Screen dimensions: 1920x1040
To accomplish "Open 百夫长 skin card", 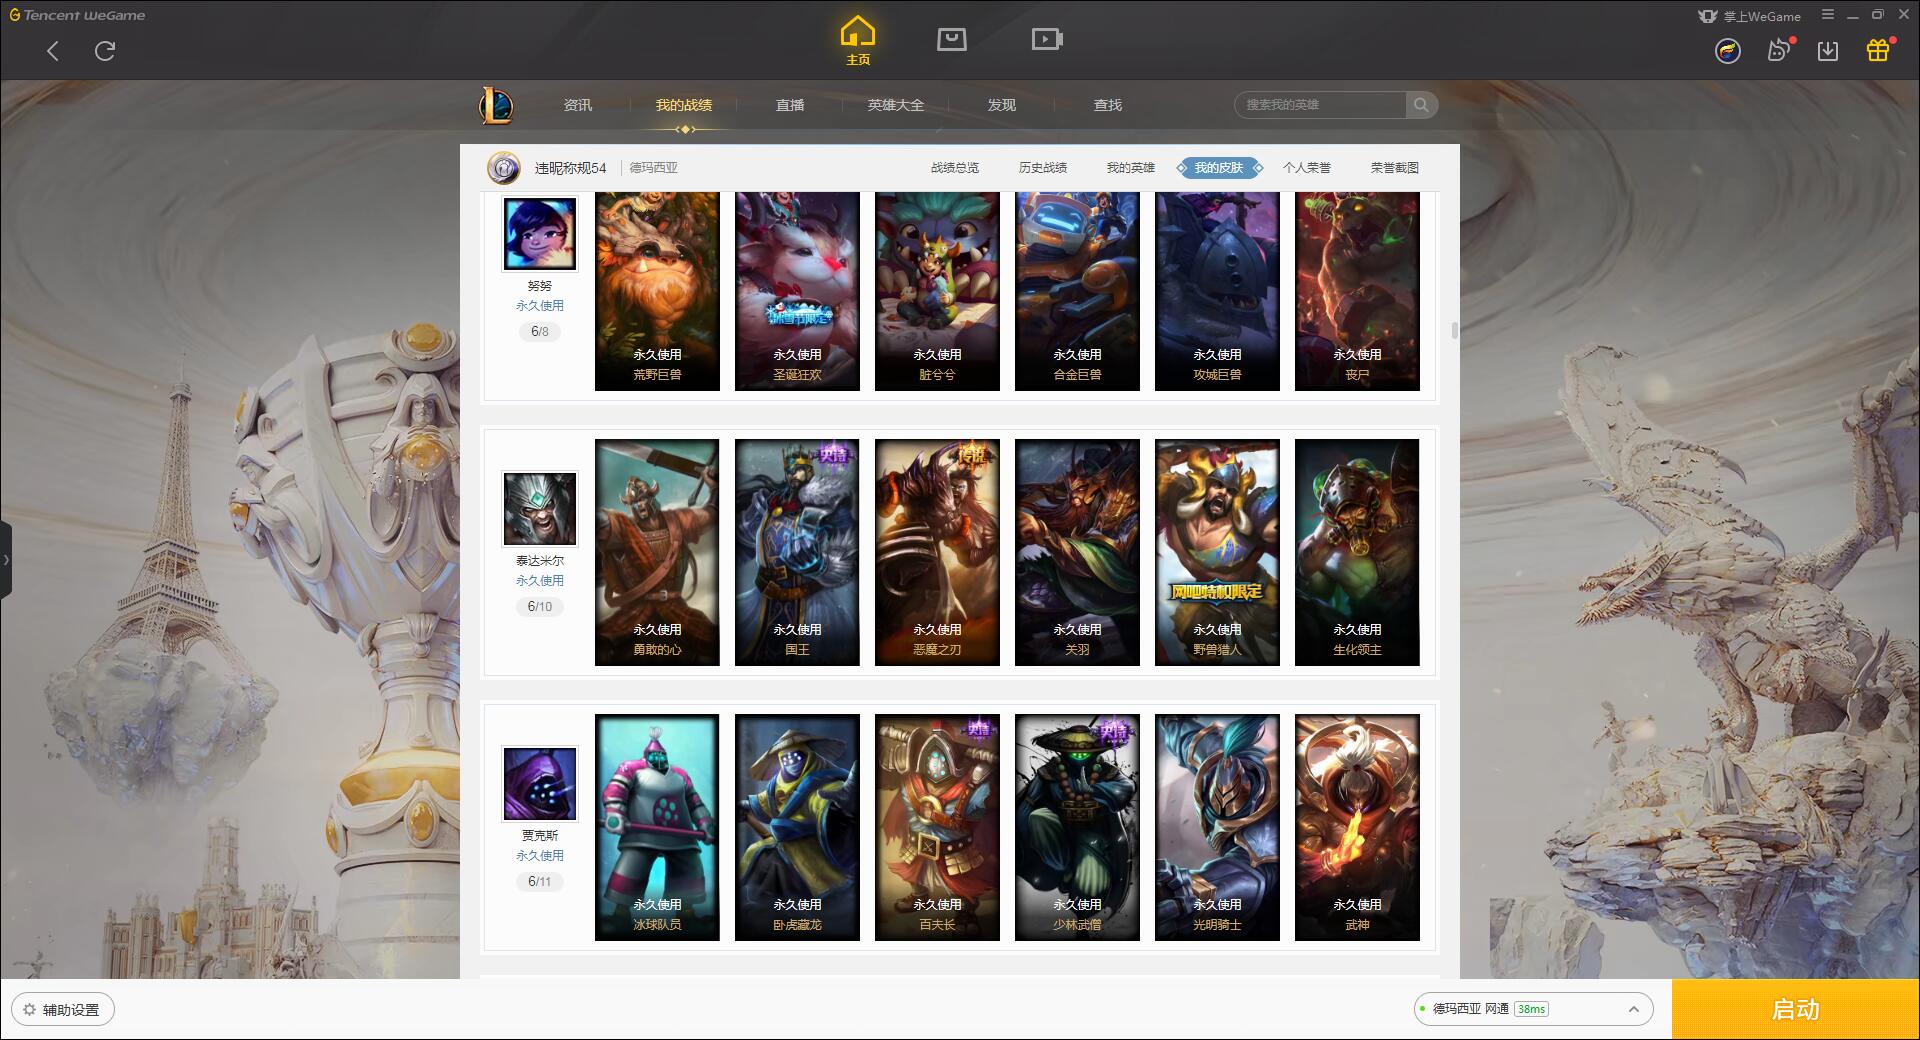I will pyautogui.click(x=937, y=827).
